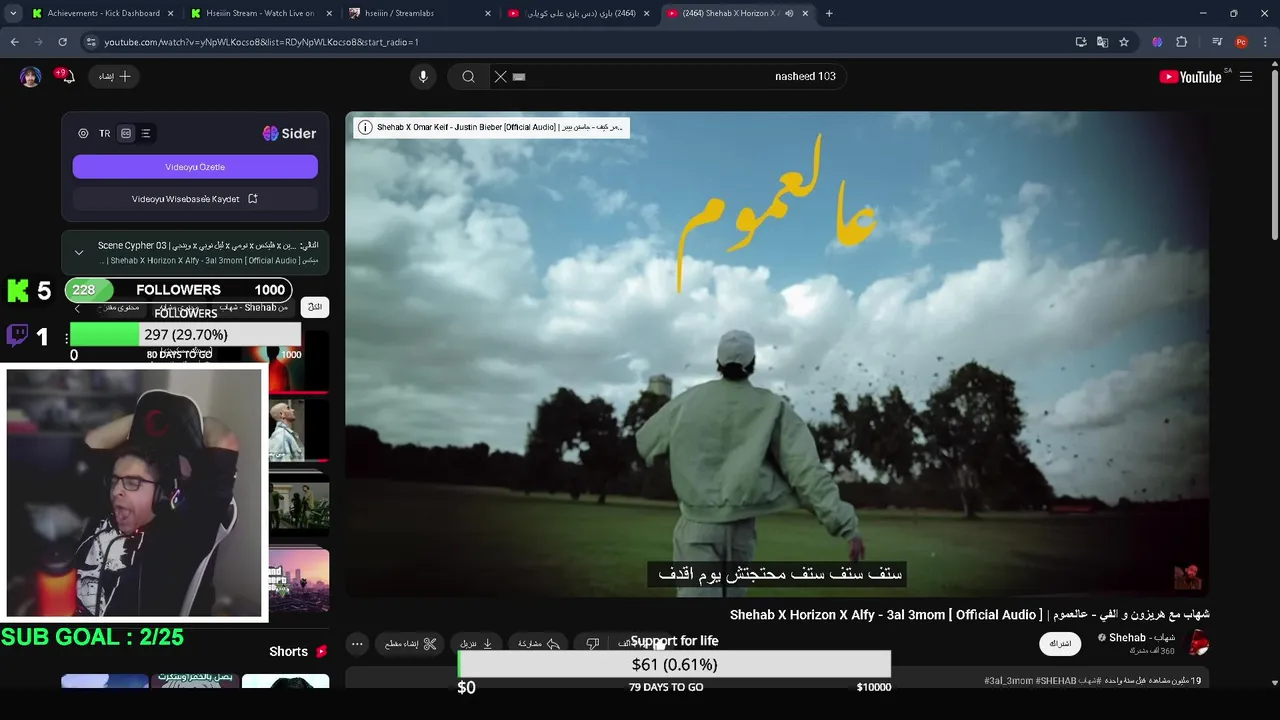
Task: Open site information icon in address bar
Action: coord(91,42)
